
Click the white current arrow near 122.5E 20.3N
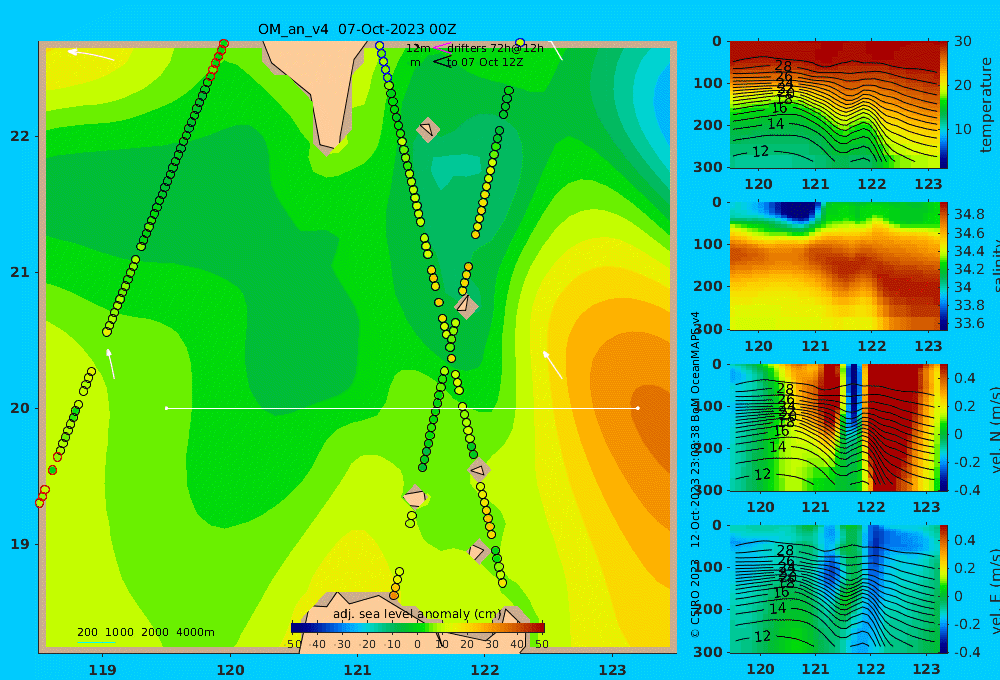pos(552,364)
